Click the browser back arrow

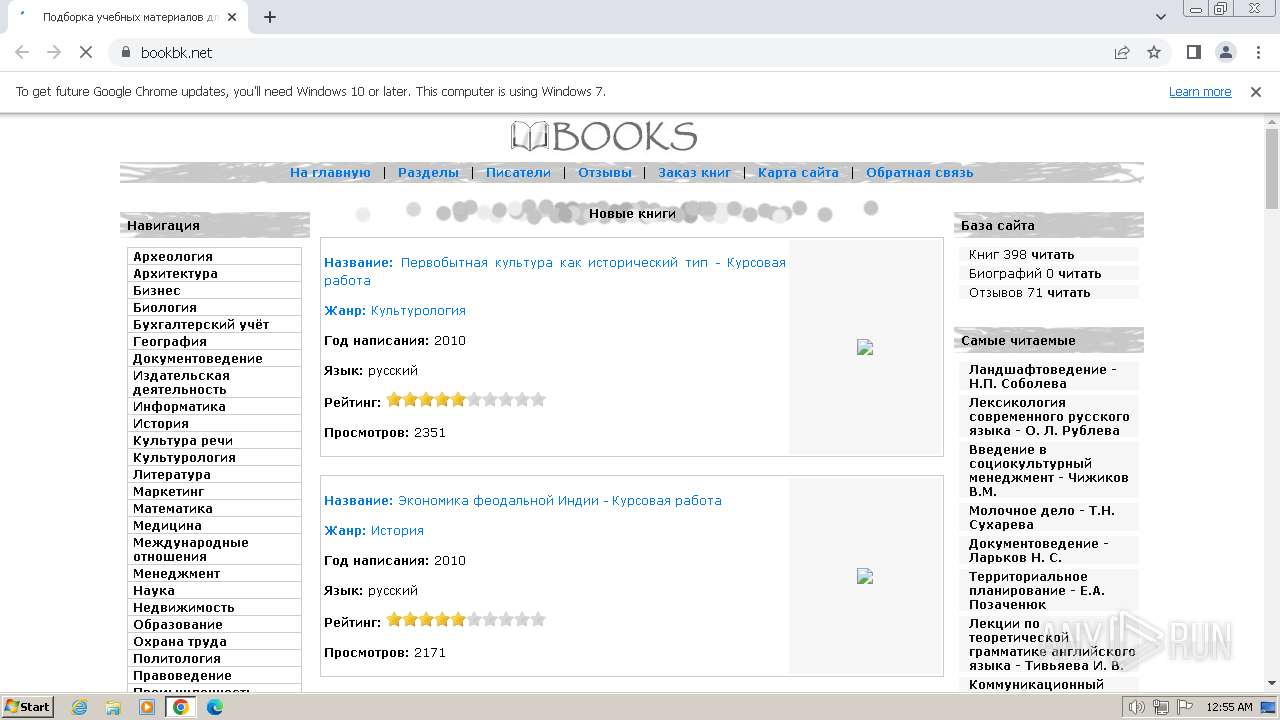(22, 52)
